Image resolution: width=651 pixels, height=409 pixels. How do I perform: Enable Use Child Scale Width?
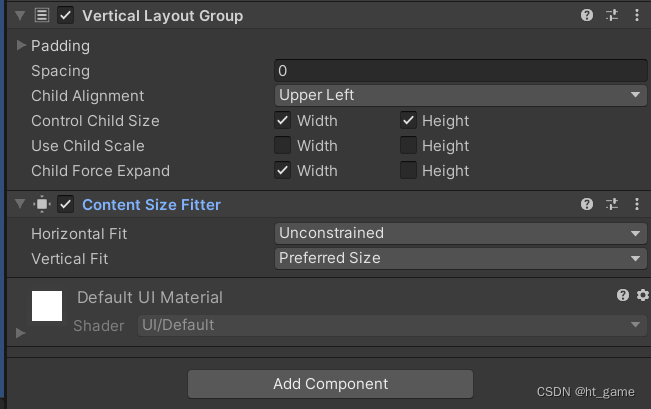(x=283, y=146)
